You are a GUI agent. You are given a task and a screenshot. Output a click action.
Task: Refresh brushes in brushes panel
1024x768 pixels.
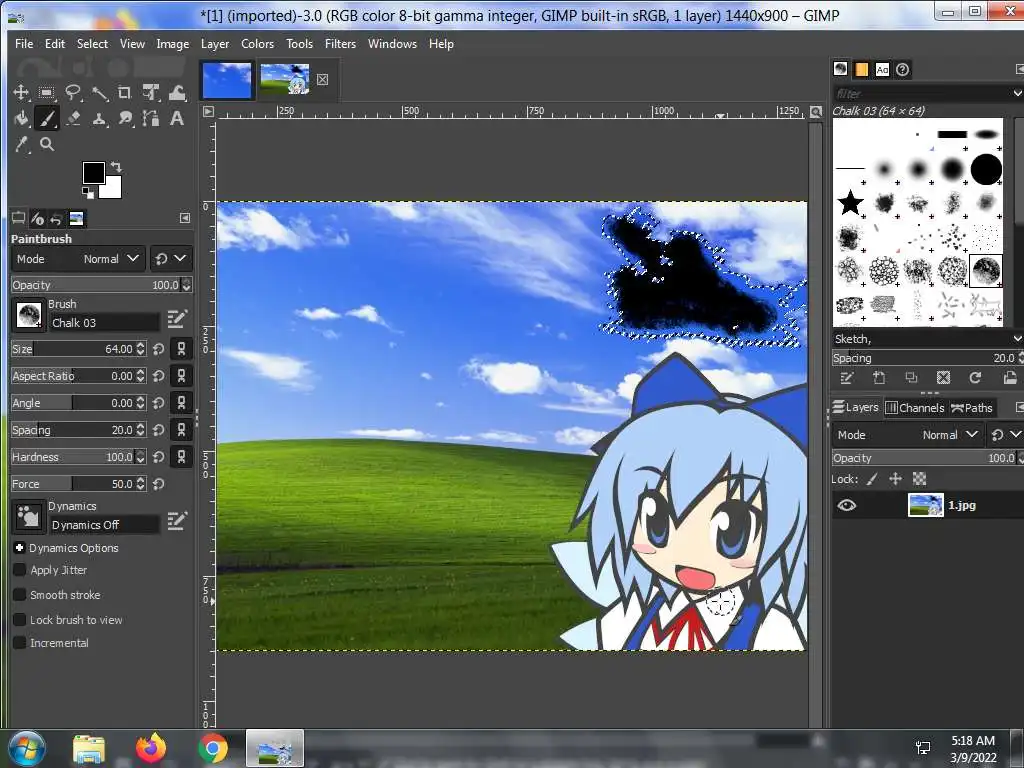[975, 377]
